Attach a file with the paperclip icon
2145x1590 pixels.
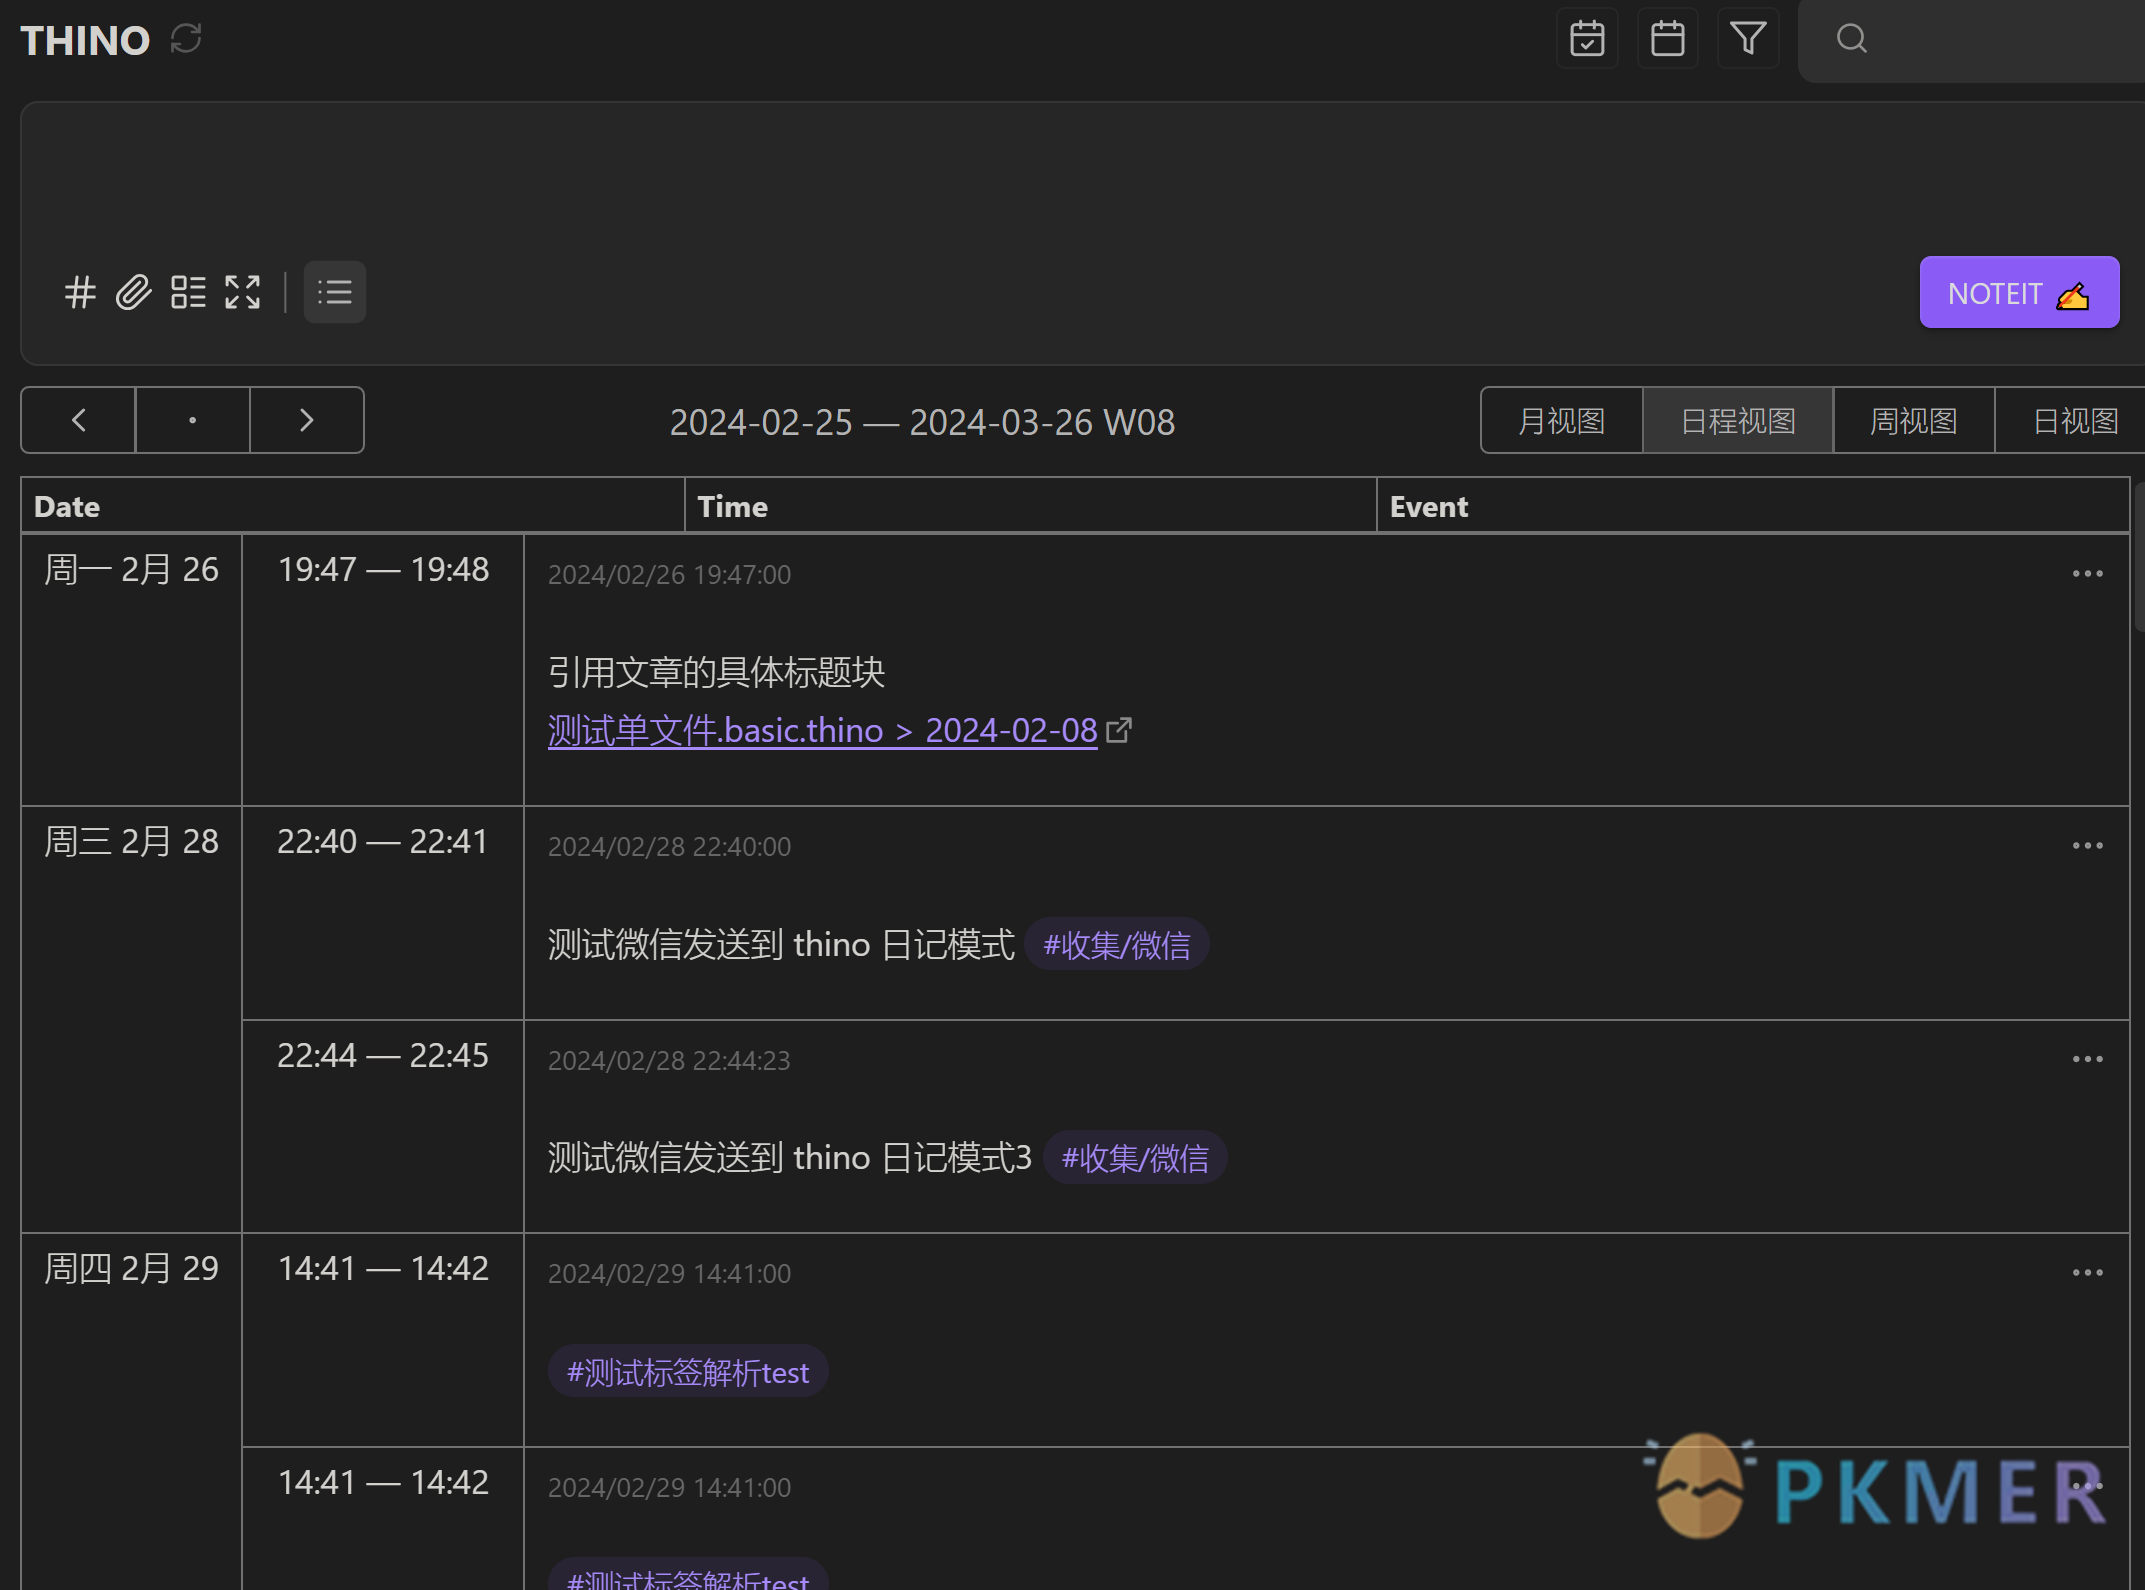(x=133, y=293)
